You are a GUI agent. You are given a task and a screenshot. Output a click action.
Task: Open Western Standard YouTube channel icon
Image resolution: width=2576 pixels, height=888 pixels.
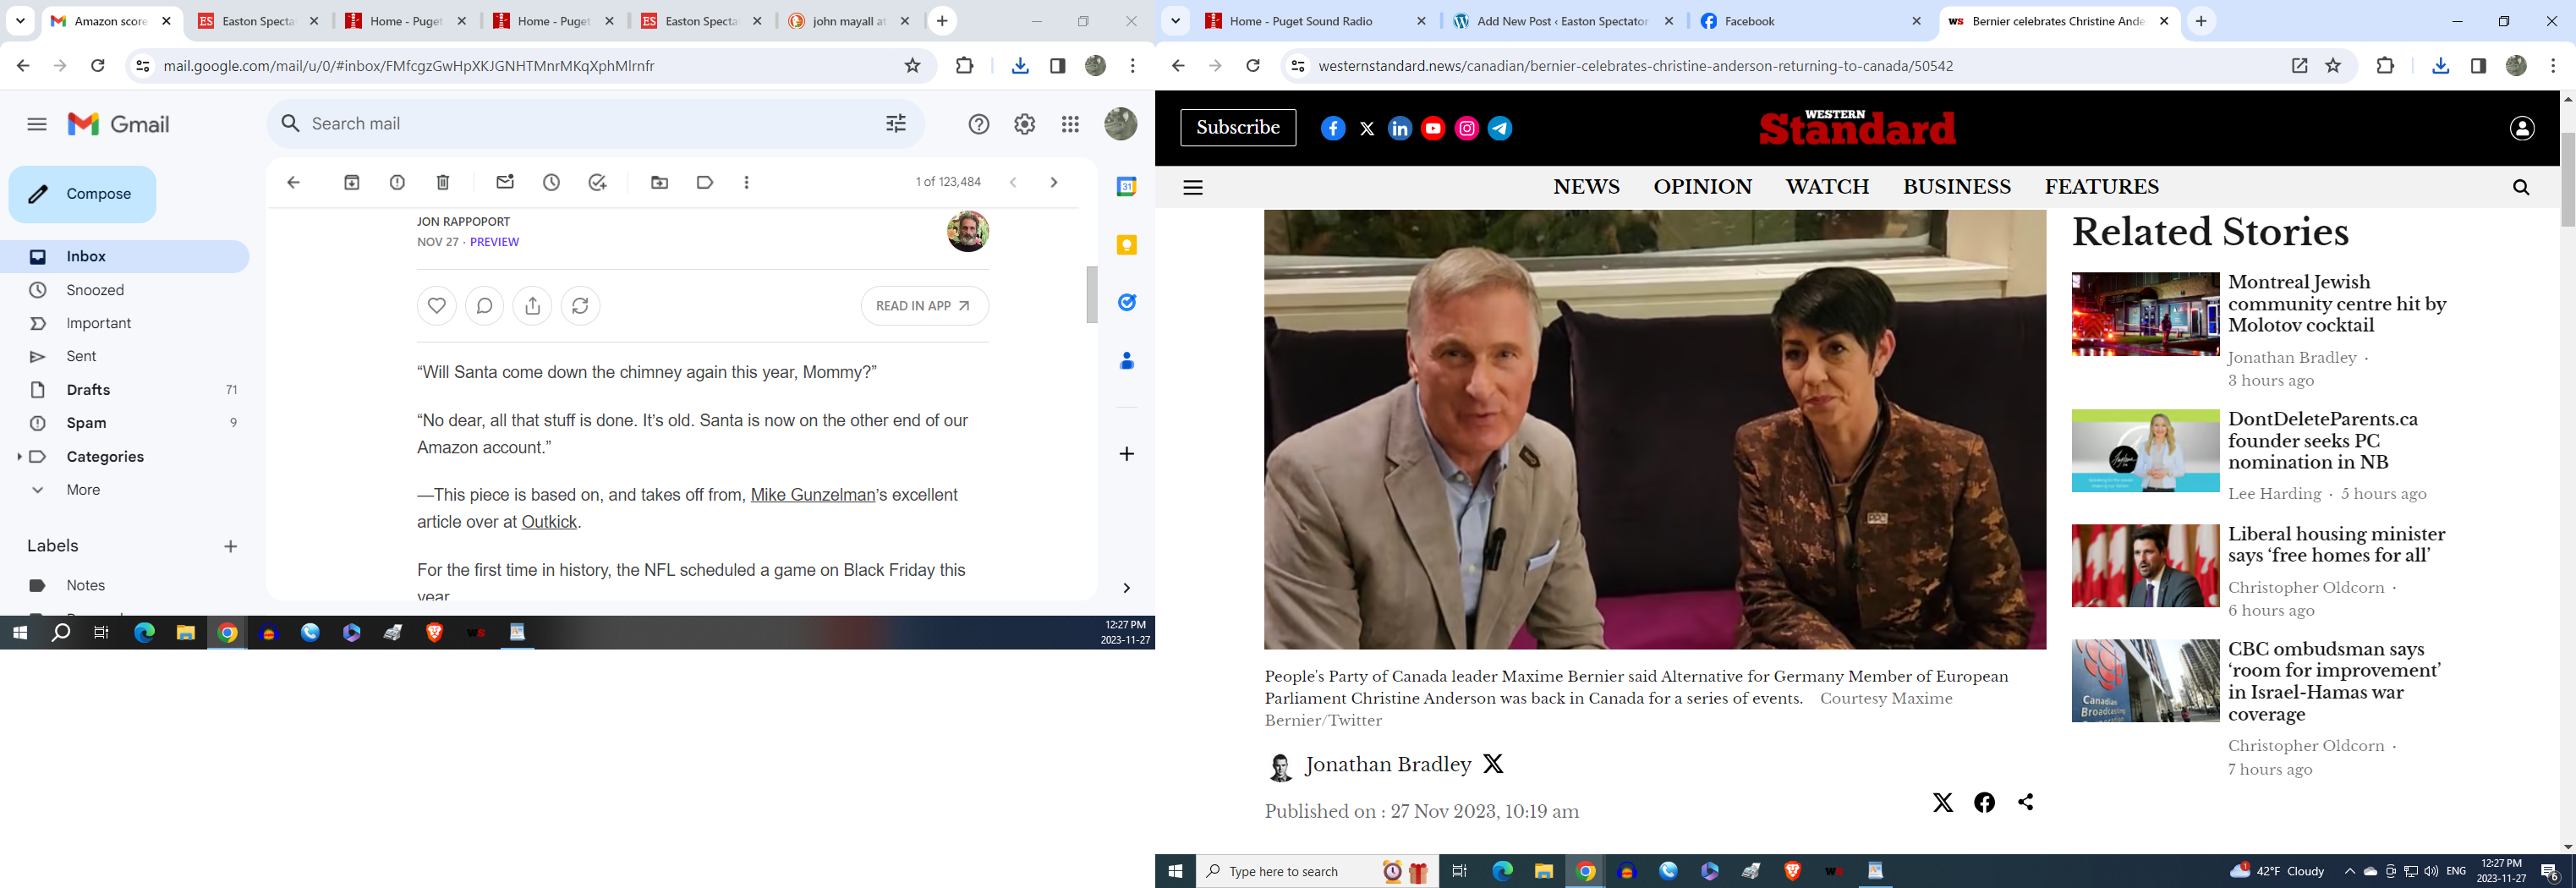[x=1432, y=128]
